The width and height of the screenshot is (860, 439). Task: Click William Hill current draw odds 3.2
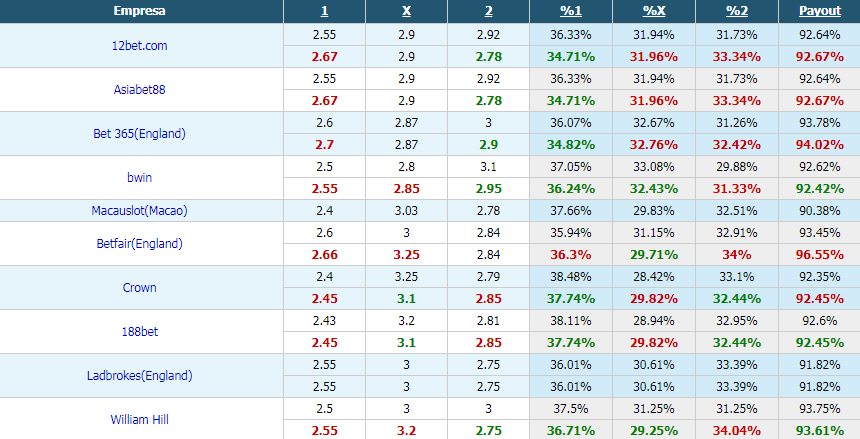pos(406,431)
